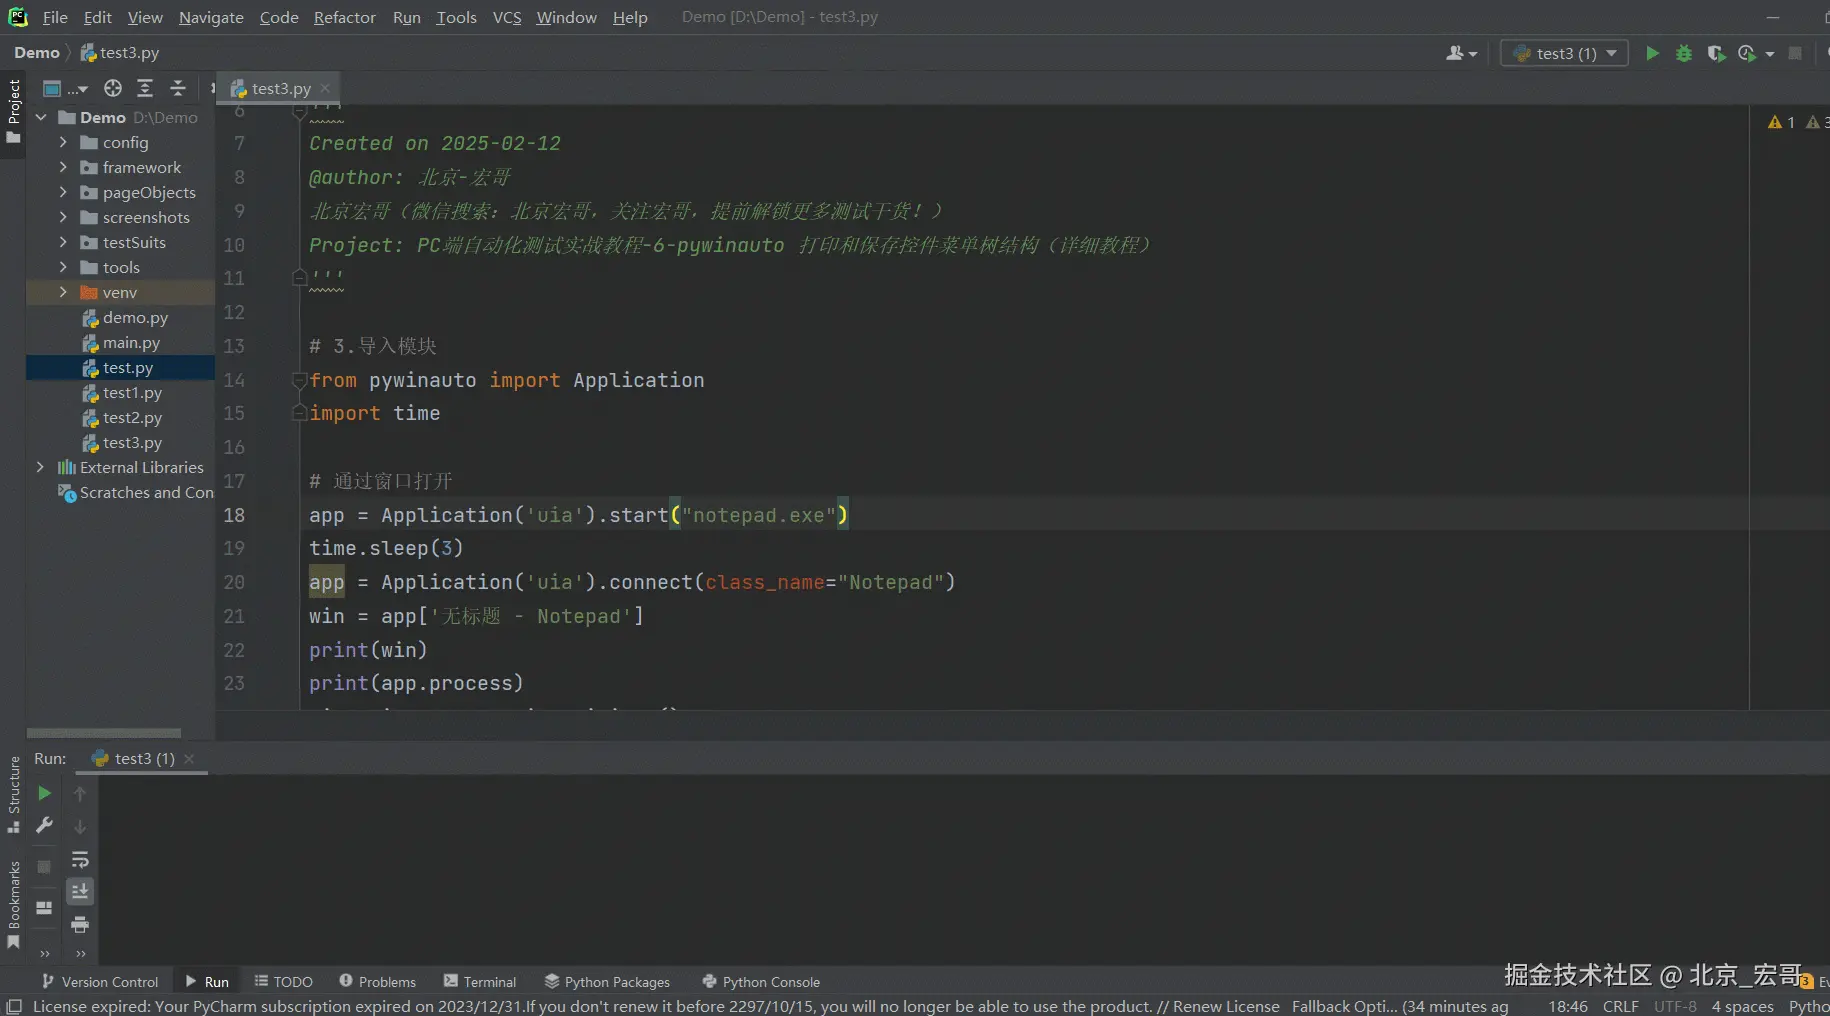The height and width of the screenshot is (1016, 1830).
Task: Click the down arrow in the Run panel
Action: 80,827
